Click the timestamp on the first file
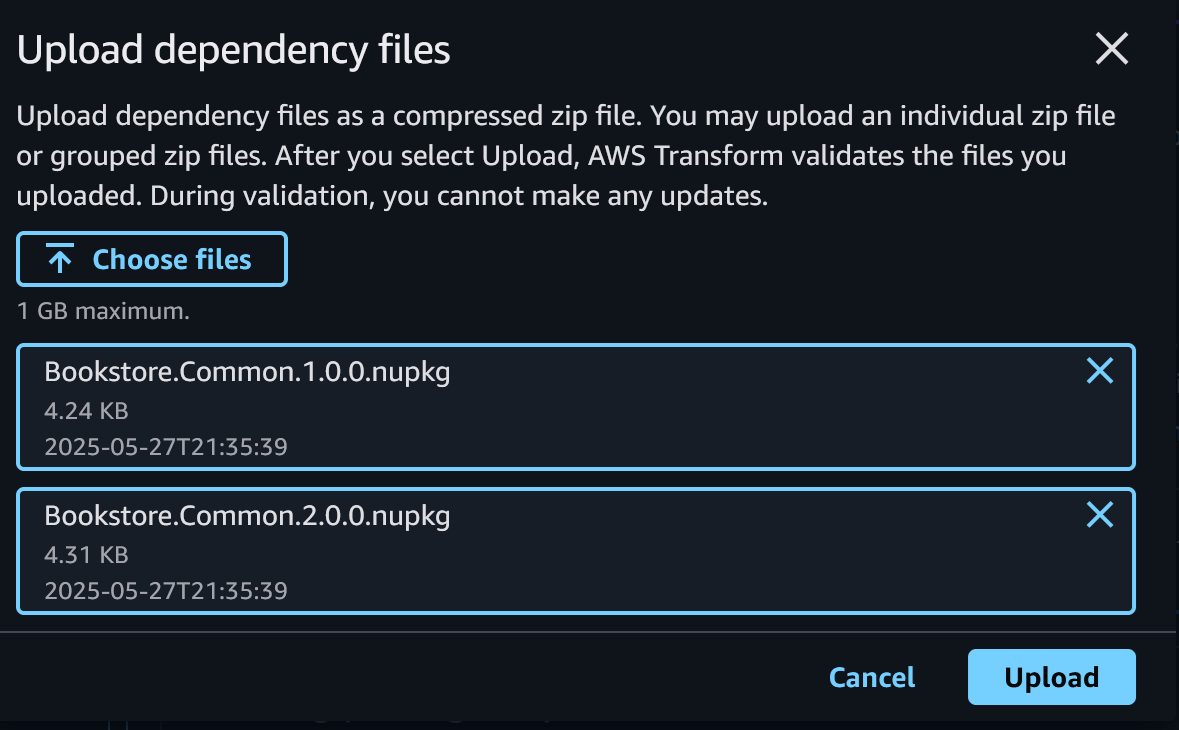Image resolution: width=1179 pixels, height=730 pixels. 165,446
